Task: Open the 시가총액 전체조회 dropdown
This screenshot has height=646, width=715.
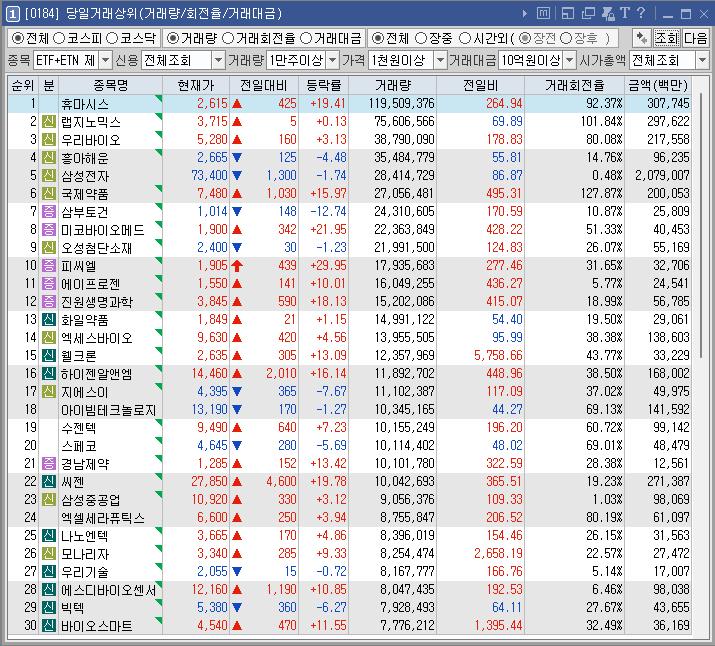Action: (702, 60)
